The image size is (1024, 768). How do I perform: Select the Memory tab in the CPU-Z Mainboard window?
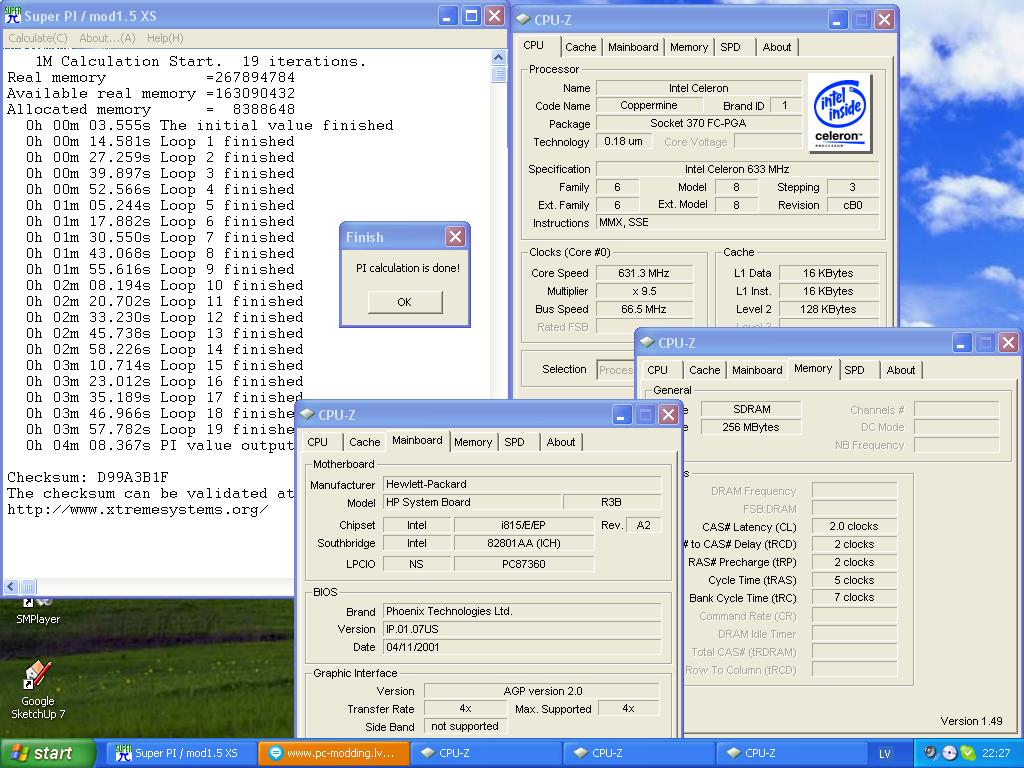473,442
